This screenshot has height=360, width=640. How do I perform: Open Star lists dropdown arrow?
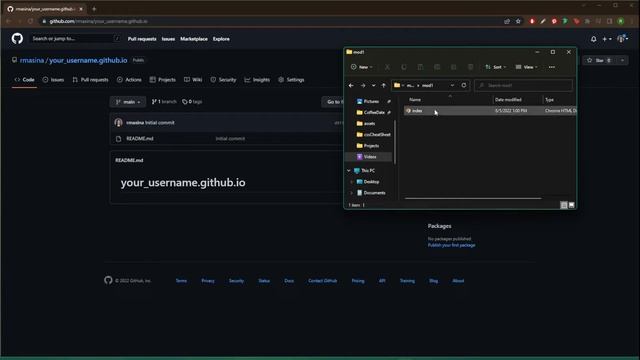click(x=622, y=60)
